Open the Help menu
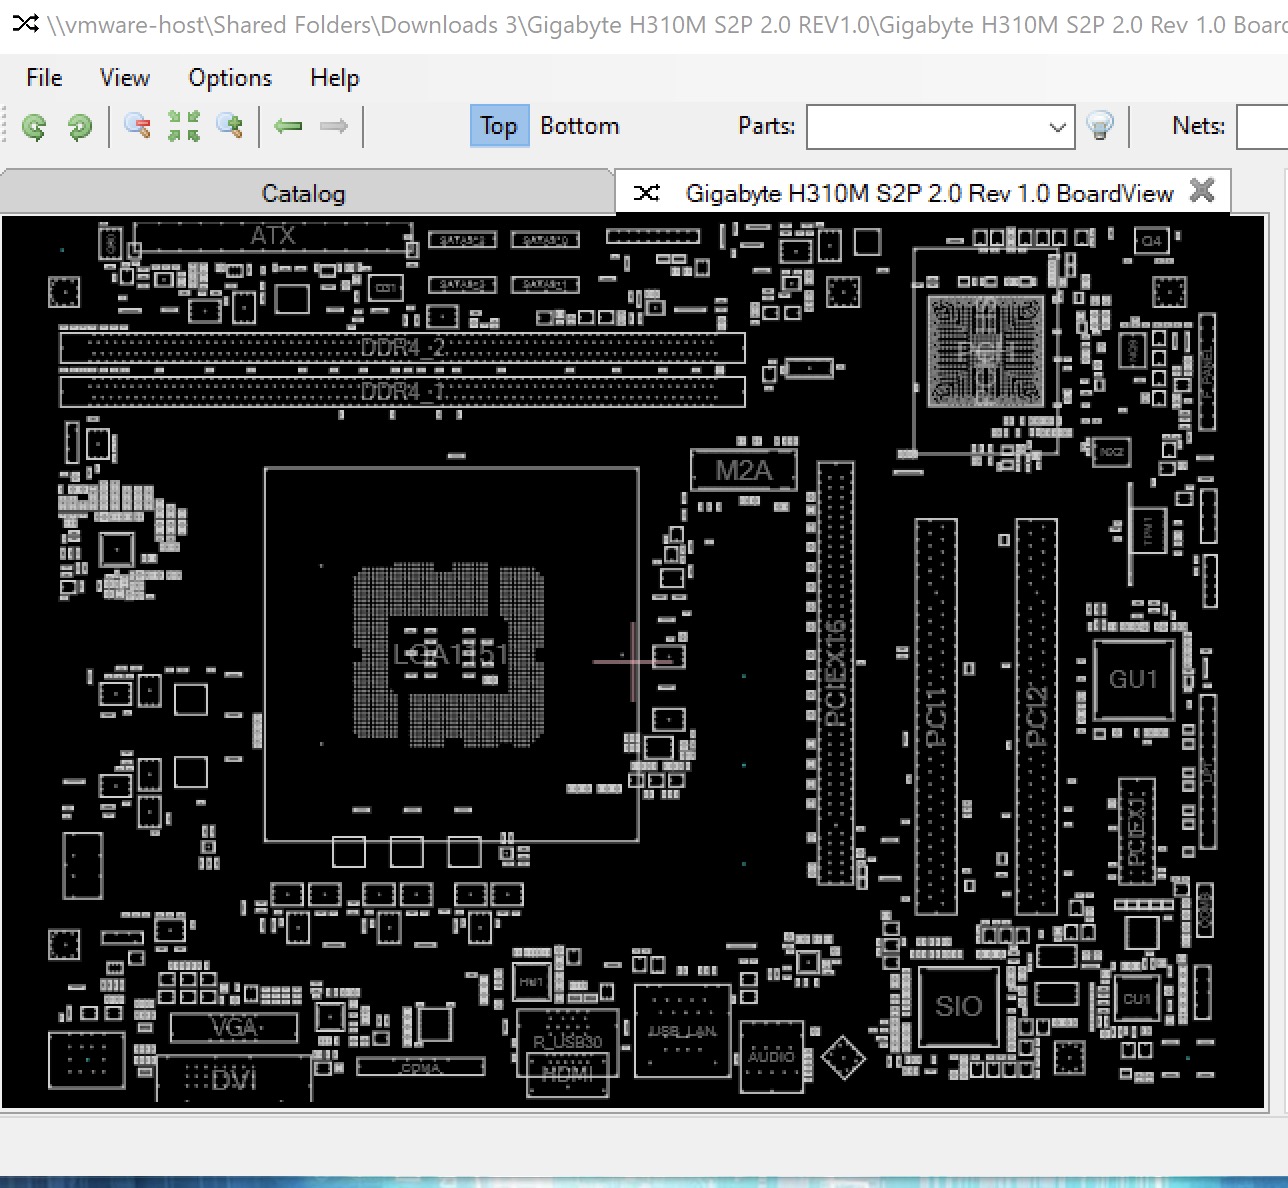This screenshot has height=1188, width=1288. pos(333,77)
